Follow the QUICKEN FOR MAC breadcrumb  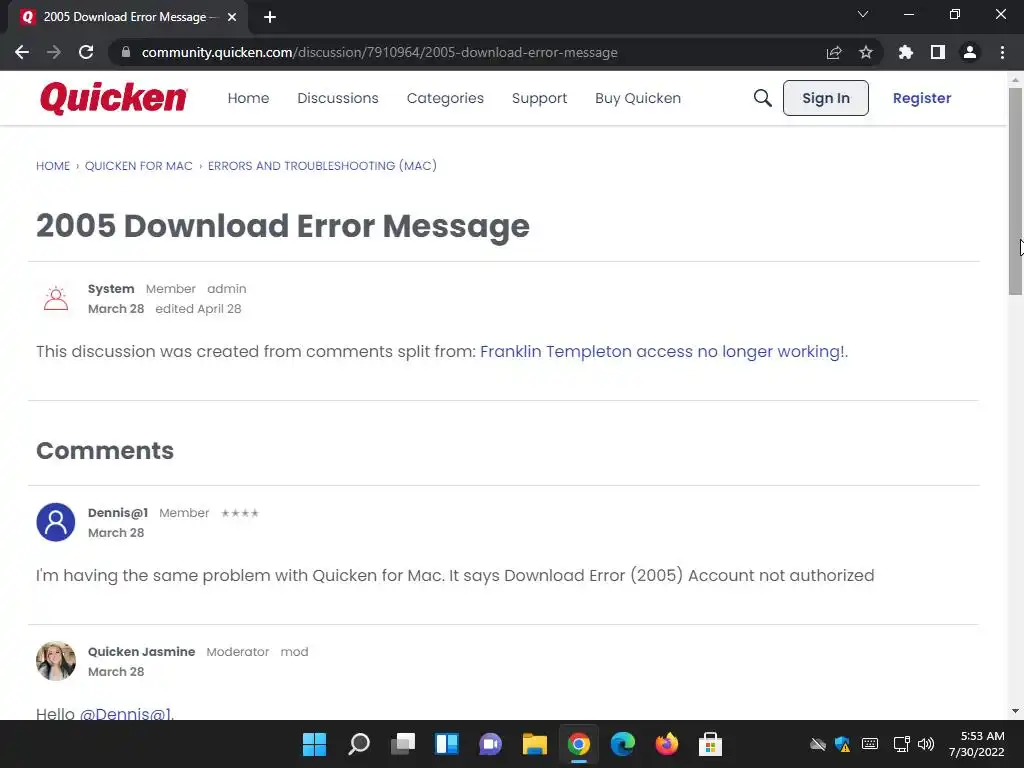[138, 166]
